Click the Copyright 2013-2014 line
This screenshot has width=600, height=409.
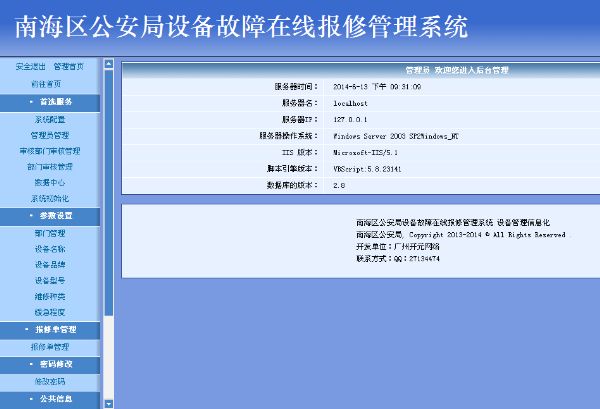(x=461, y=235)
